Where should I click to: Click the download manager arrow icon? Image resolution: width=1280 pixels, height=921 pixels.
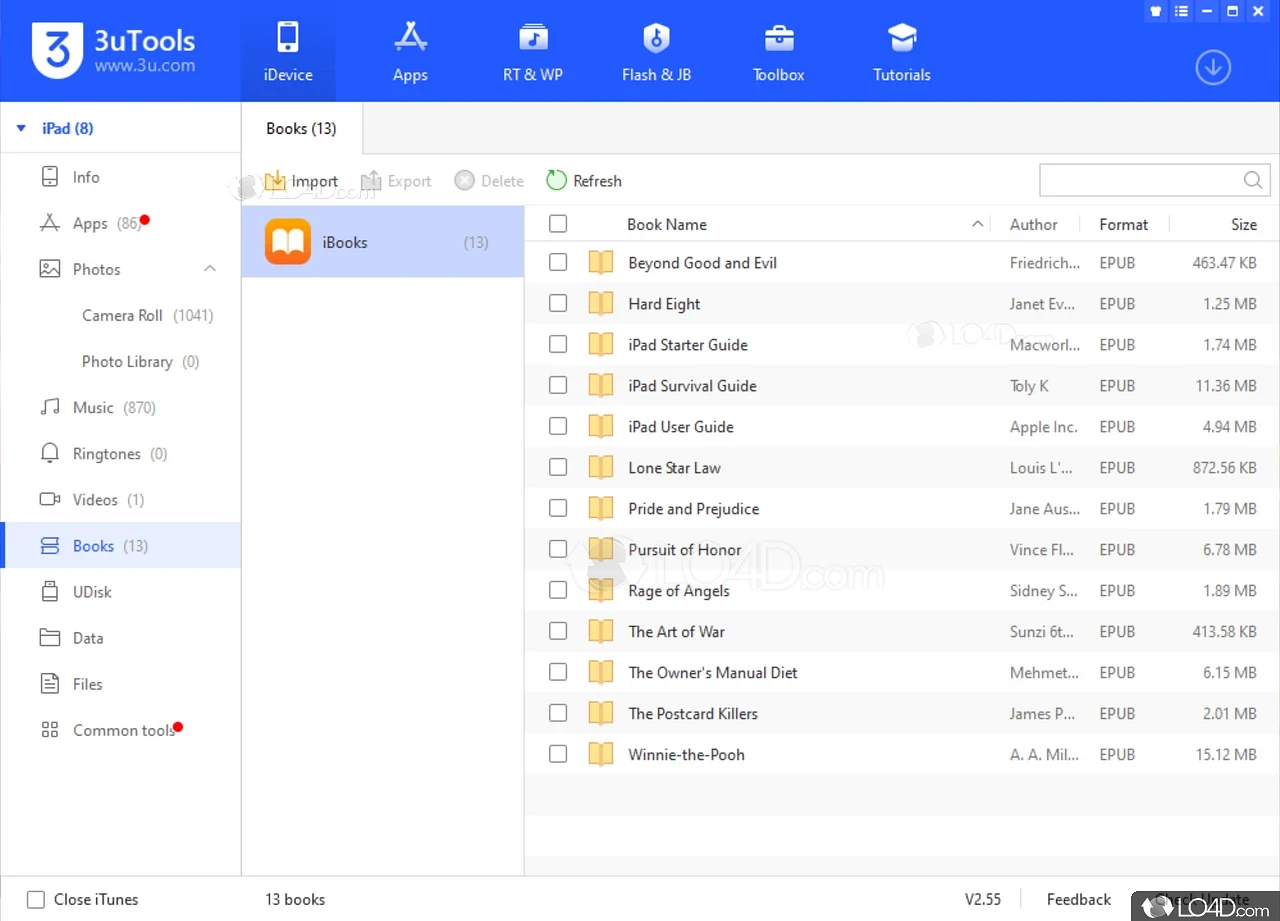click(x=1212, y=68)
